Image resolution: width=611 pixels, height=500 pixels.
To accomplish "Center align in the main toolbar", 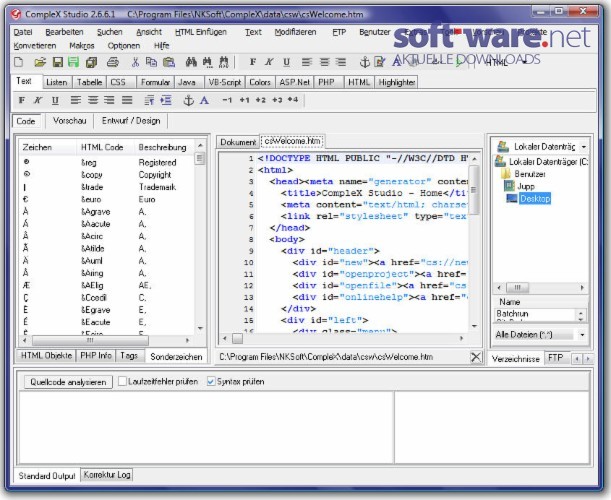I will point(324,62).
